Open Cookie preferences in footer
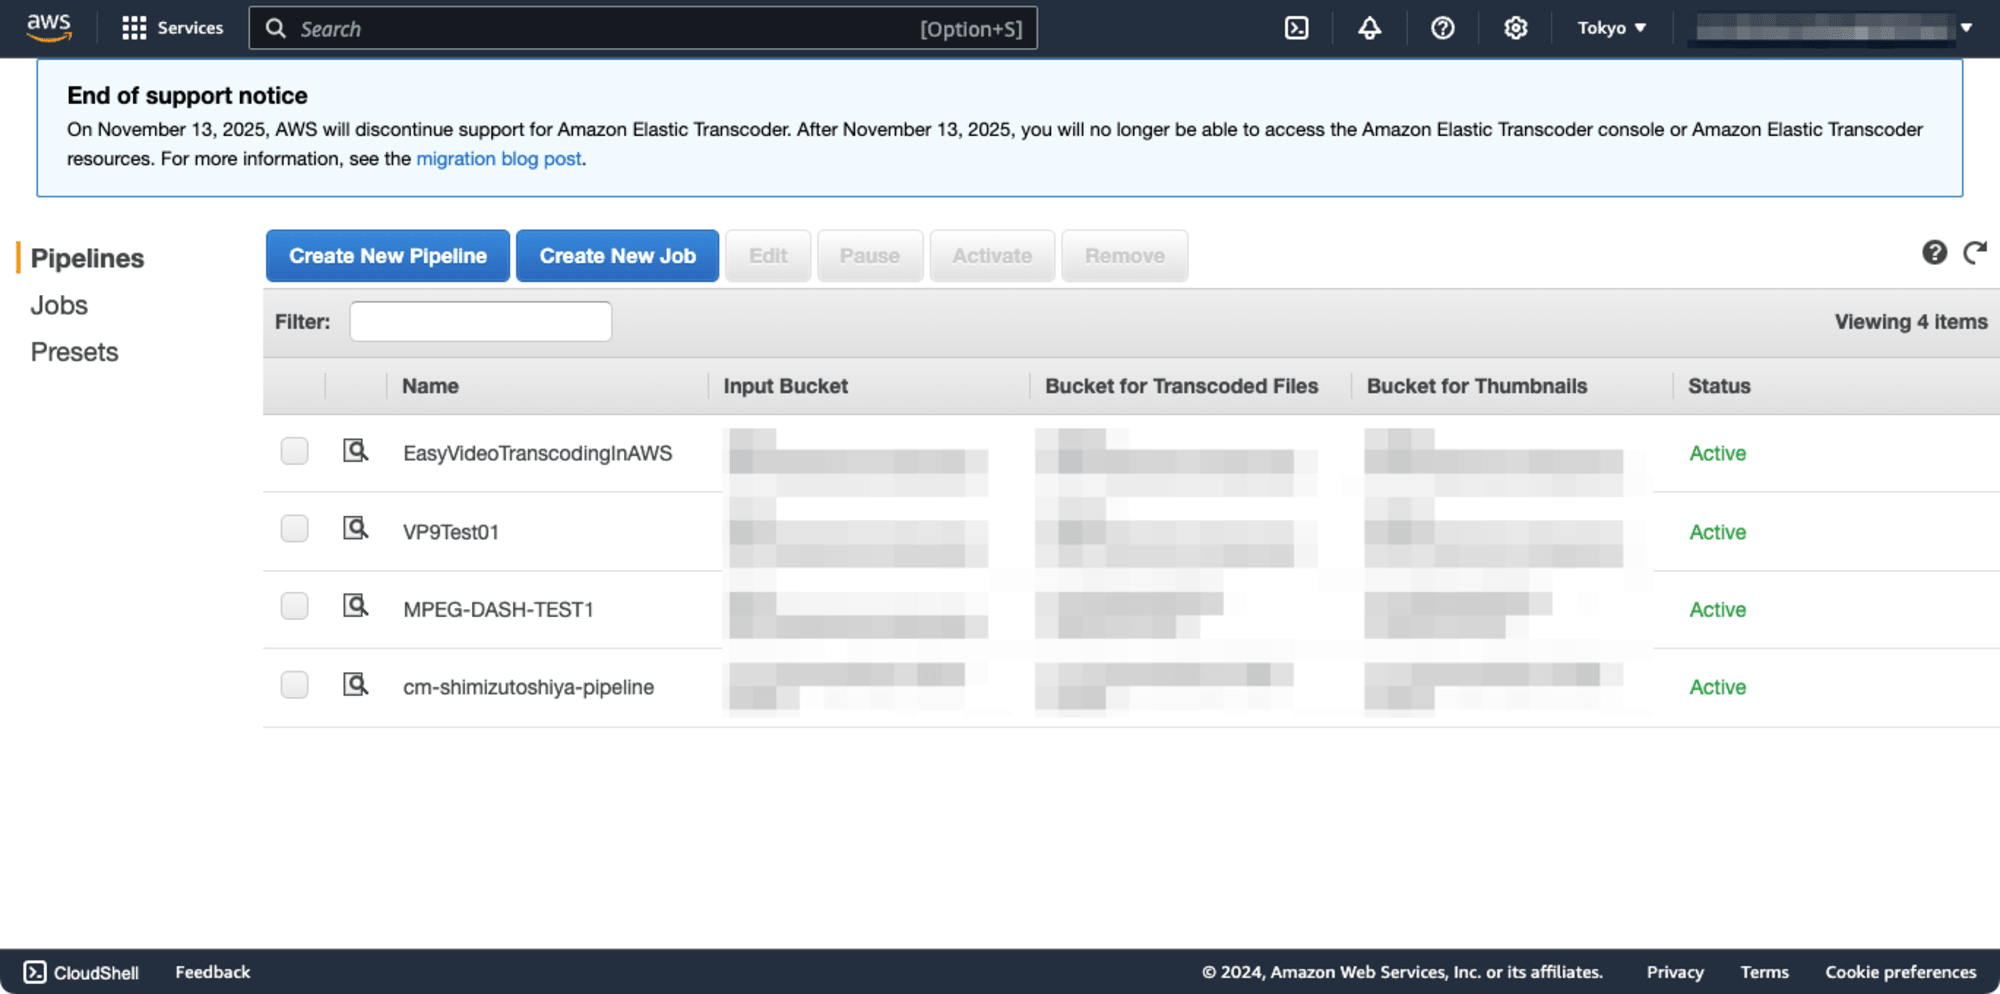 click(x=1900, y=972)
